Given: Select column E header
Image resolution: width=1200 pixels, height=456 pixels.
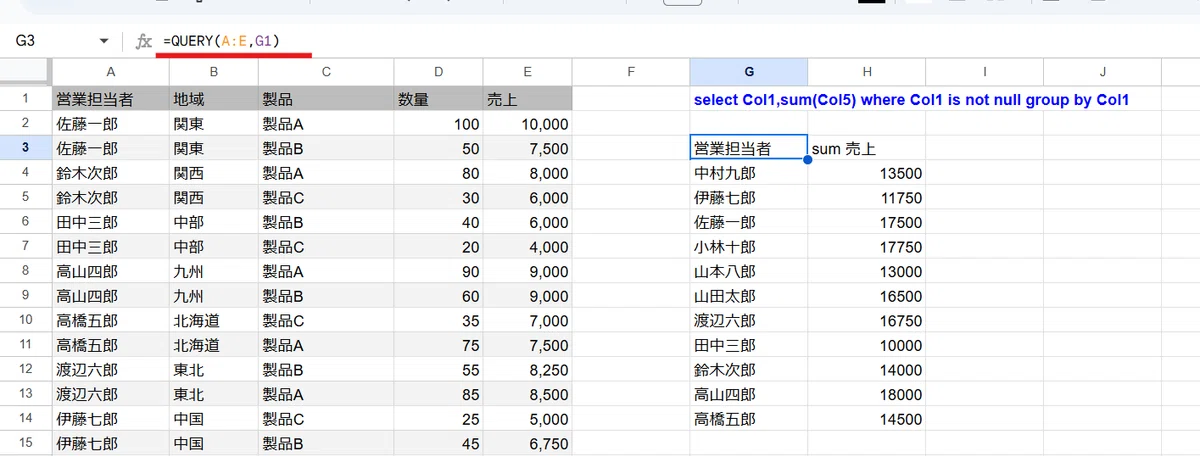Looking at the screenshot, I should (x=527, y=71).
